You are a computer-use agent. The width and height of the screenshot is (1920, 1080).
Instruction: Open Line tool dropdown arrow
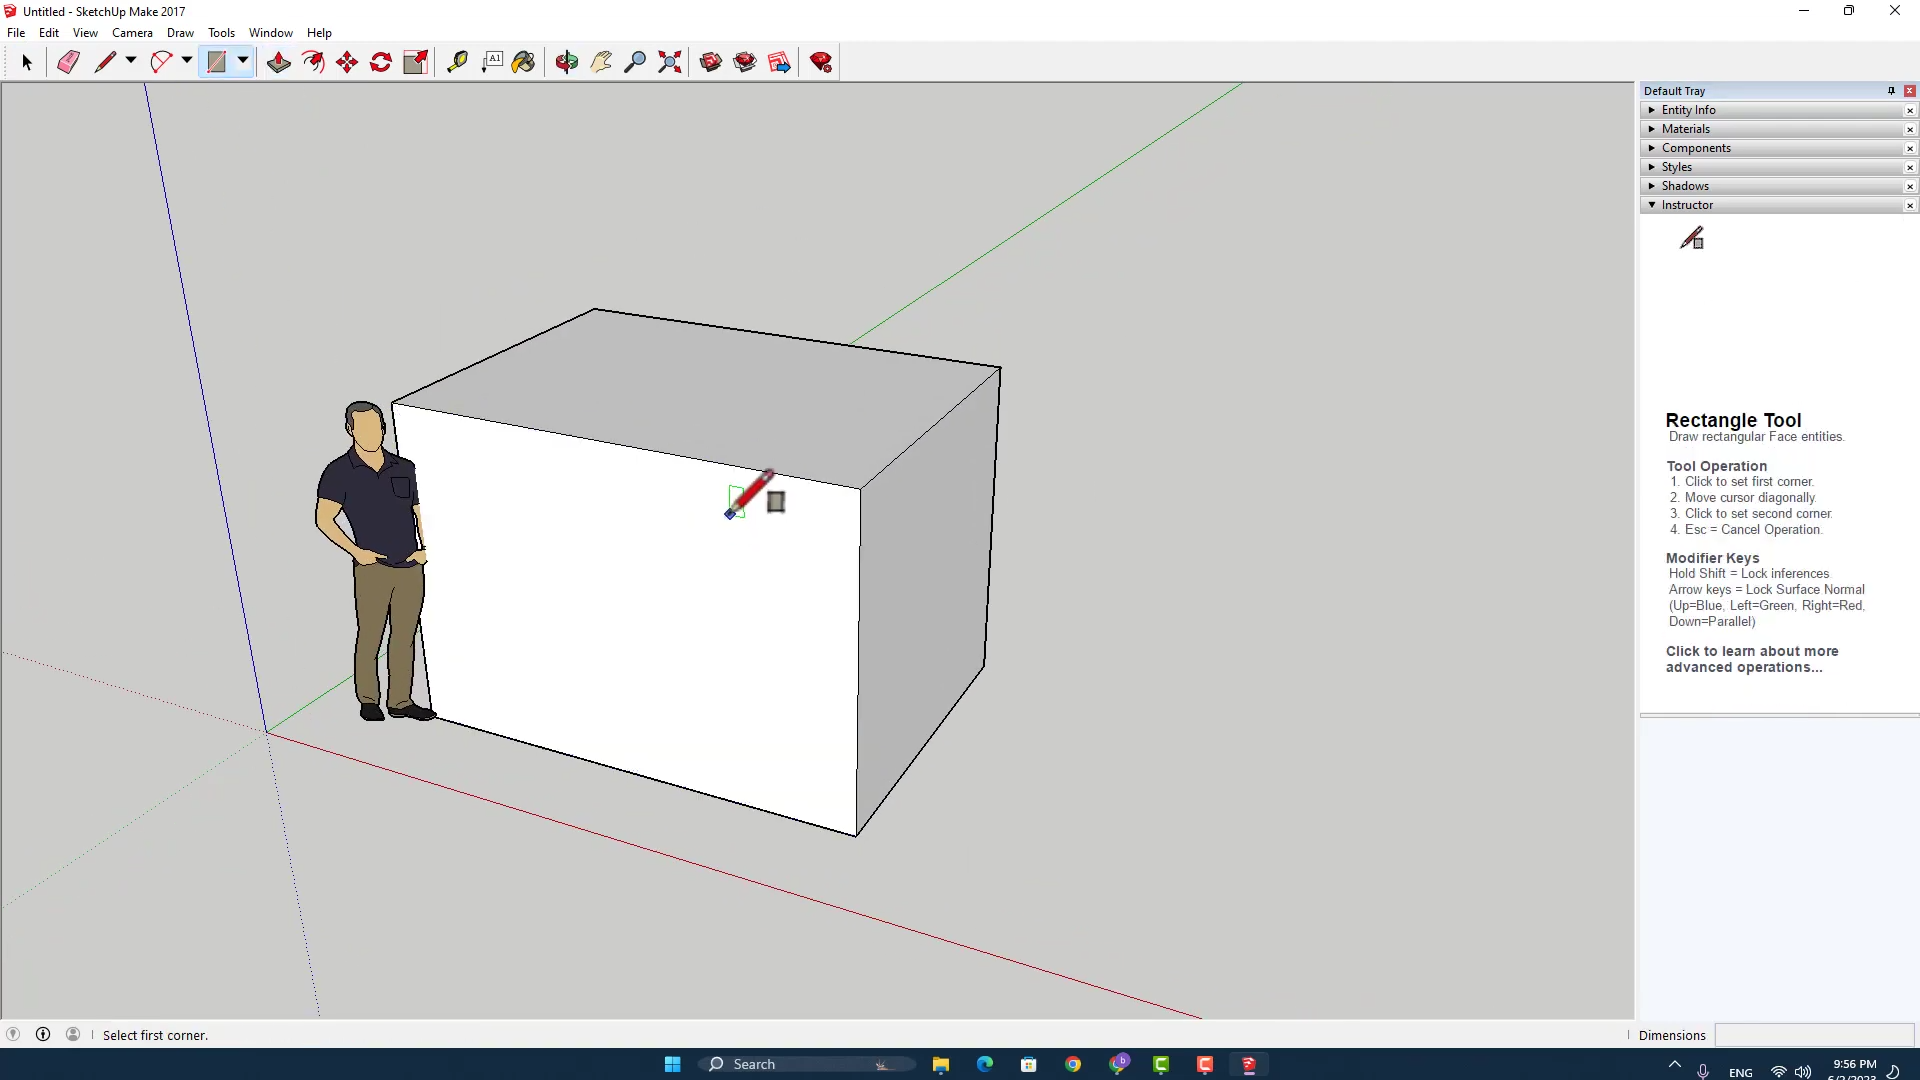[x=131, y=61]
